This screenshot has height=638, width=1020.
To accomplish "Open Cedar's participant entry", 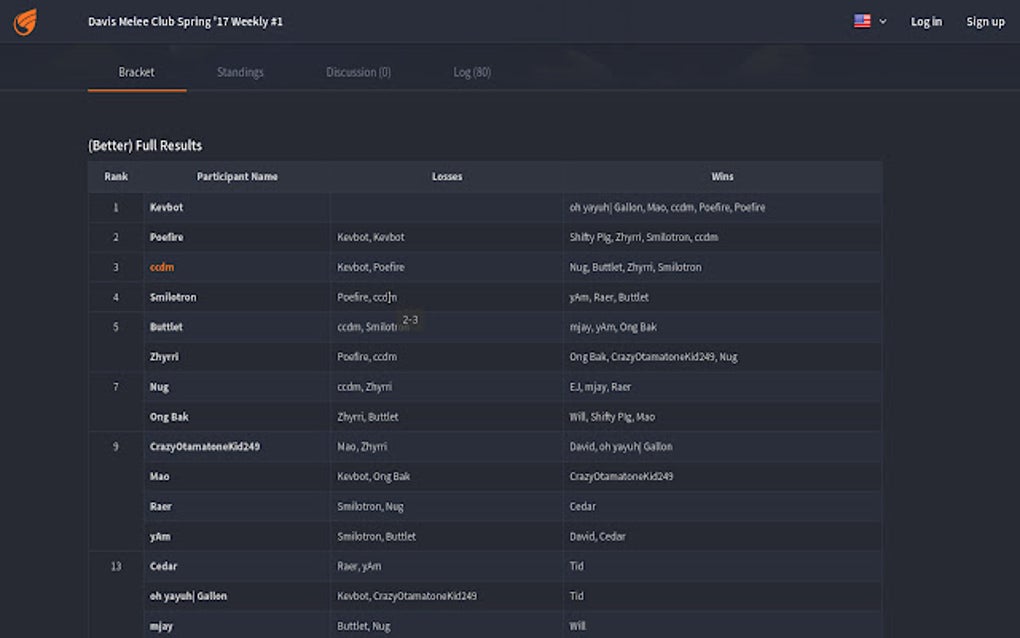I will point(161,566).
